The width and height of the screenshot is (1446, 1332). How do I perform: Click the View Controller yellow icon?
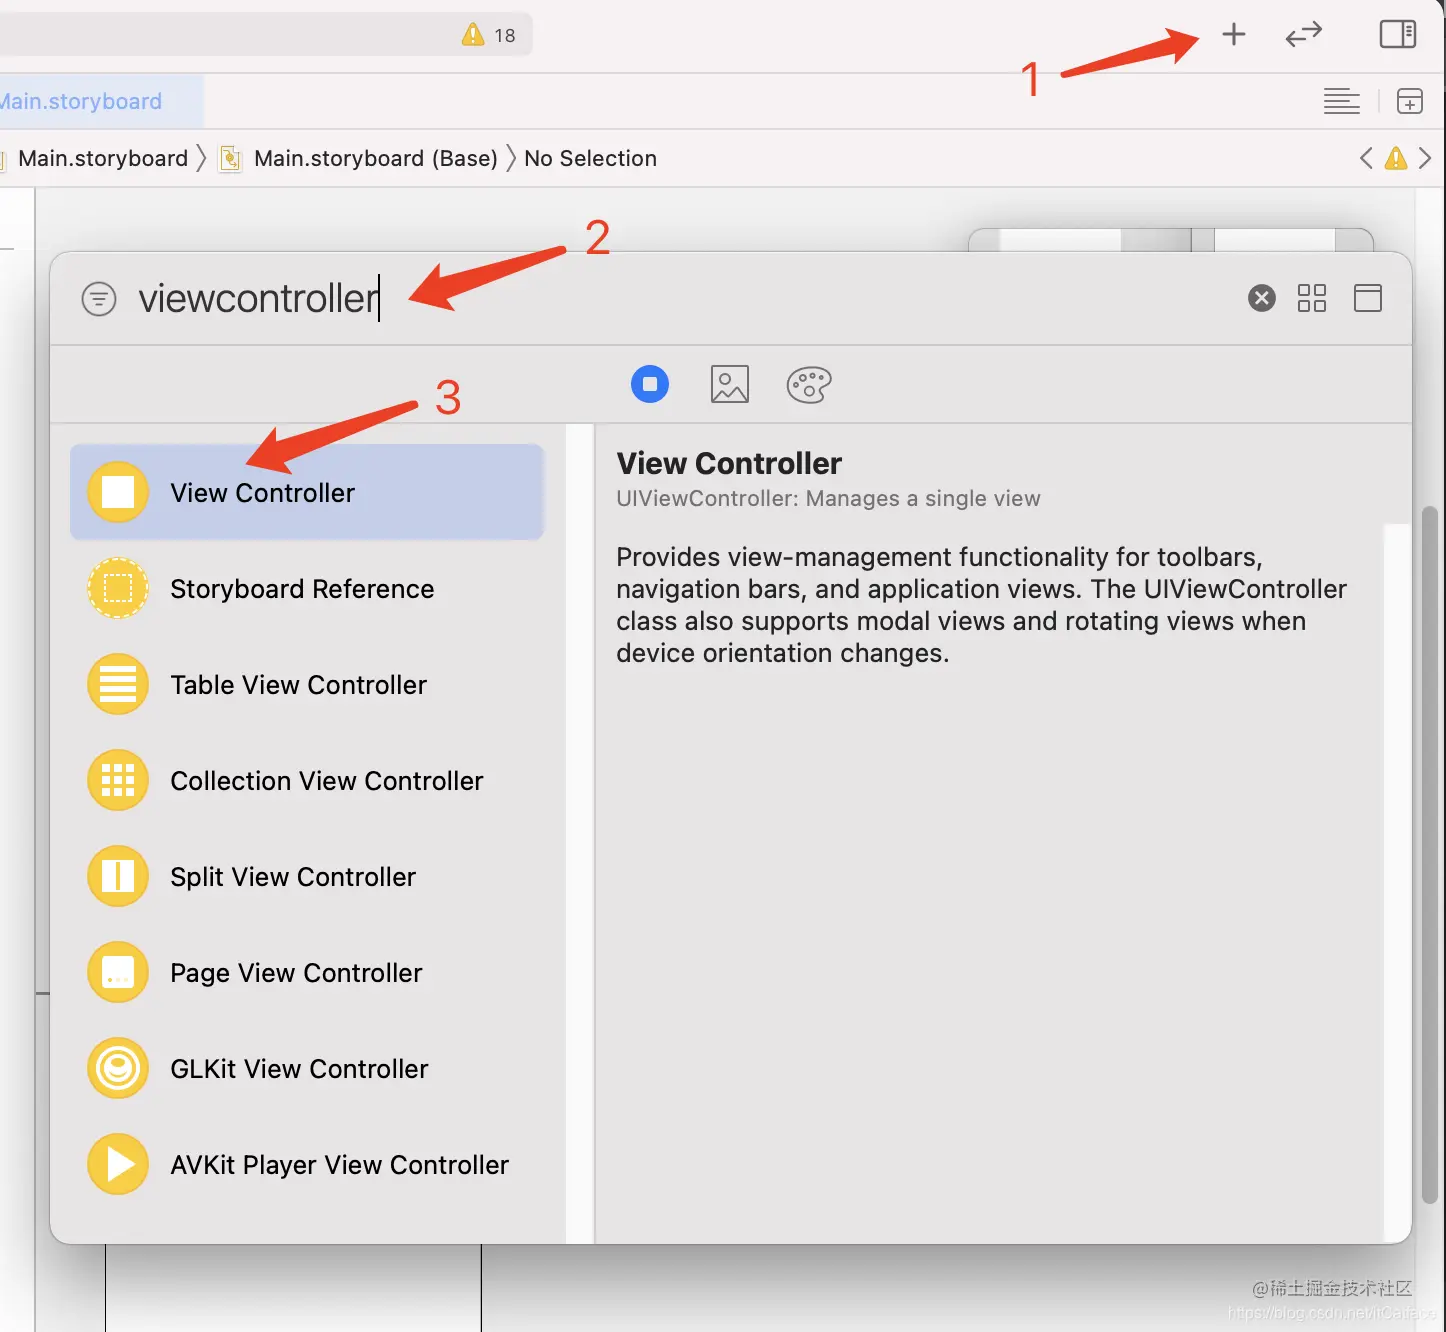[x=118, y=492]
